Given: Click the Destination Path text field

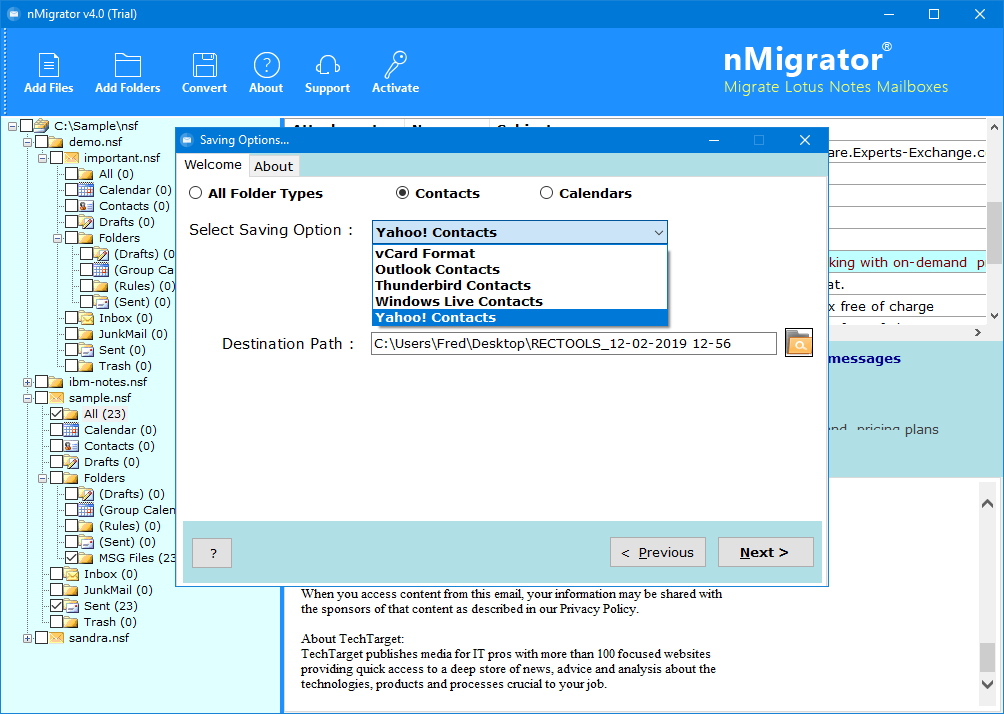Looking at the screenshot, I should [x=574, y=344].
